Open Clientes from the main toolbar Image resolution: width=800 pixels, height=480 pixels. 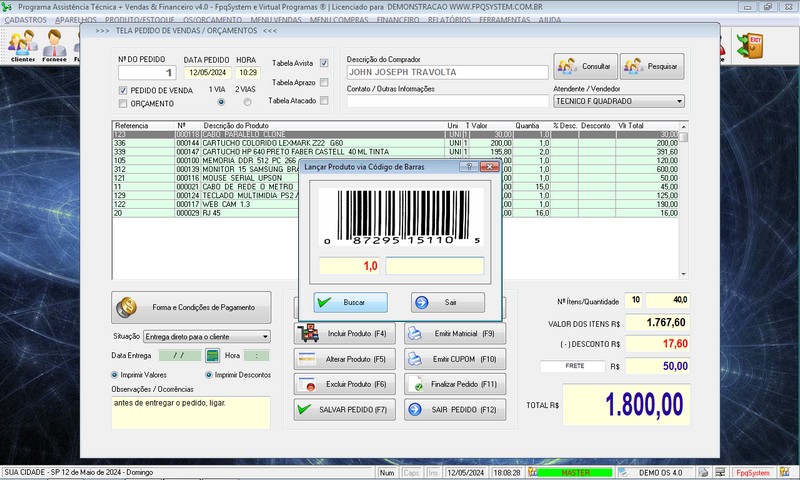click(23, 45)
